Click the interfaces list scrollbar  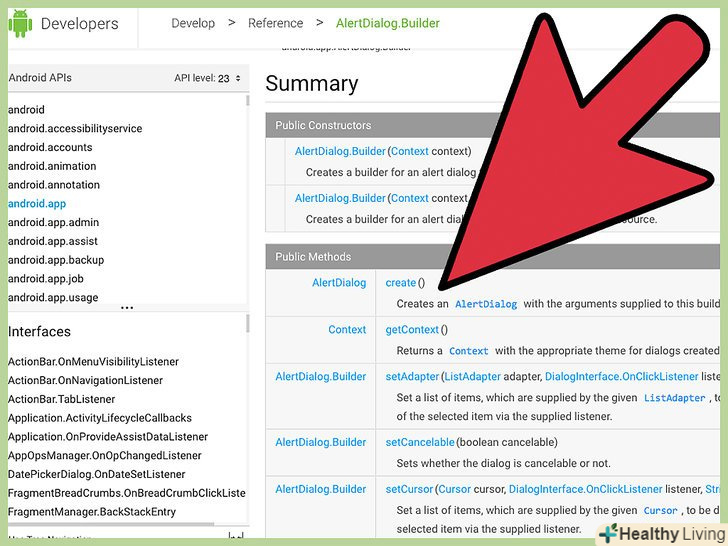tap(247, 323)
